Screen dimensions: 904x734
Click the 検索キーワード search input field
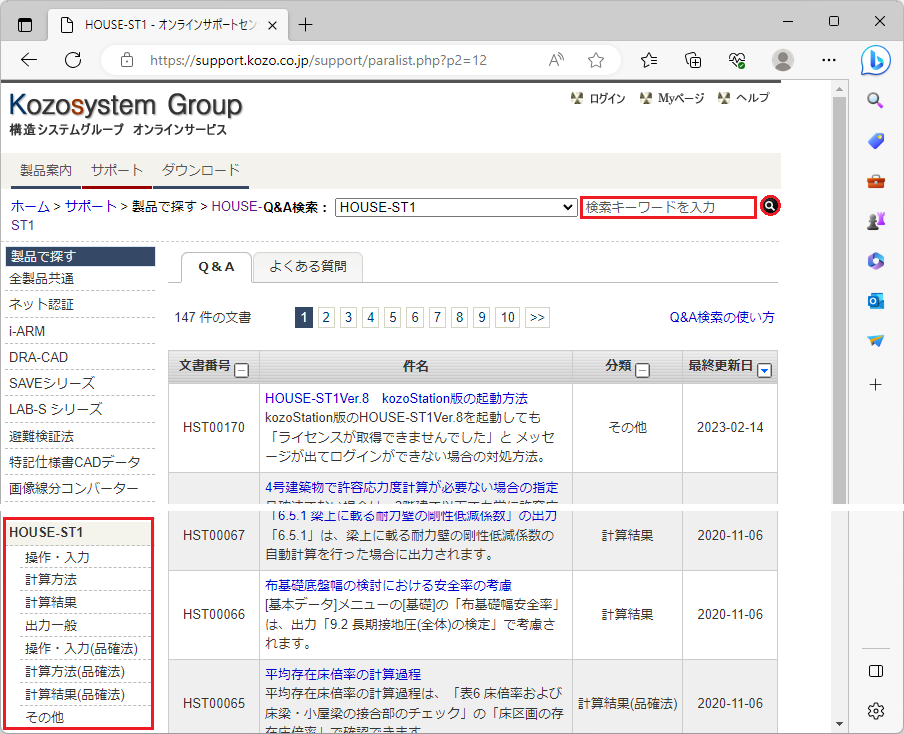pyautogui.click(x=668, y=207)
